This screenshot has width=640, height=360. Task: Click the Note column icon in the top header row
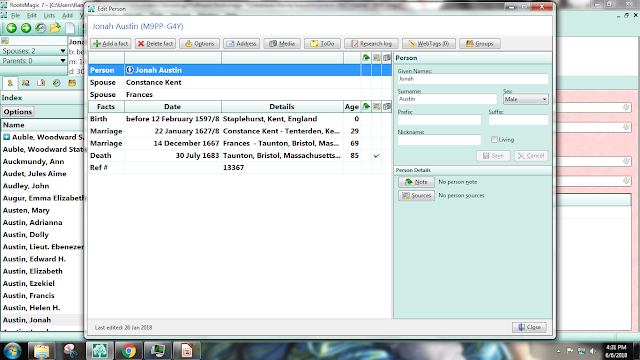(x=366, y=58)
